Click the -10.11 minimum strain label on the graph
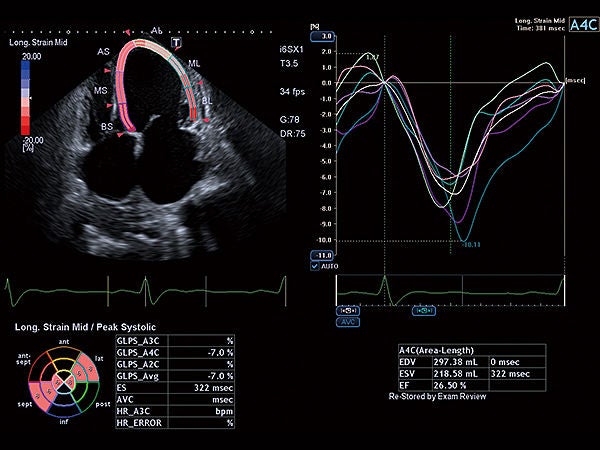This screenshot has width=600, height=450. tap(471, 245)
